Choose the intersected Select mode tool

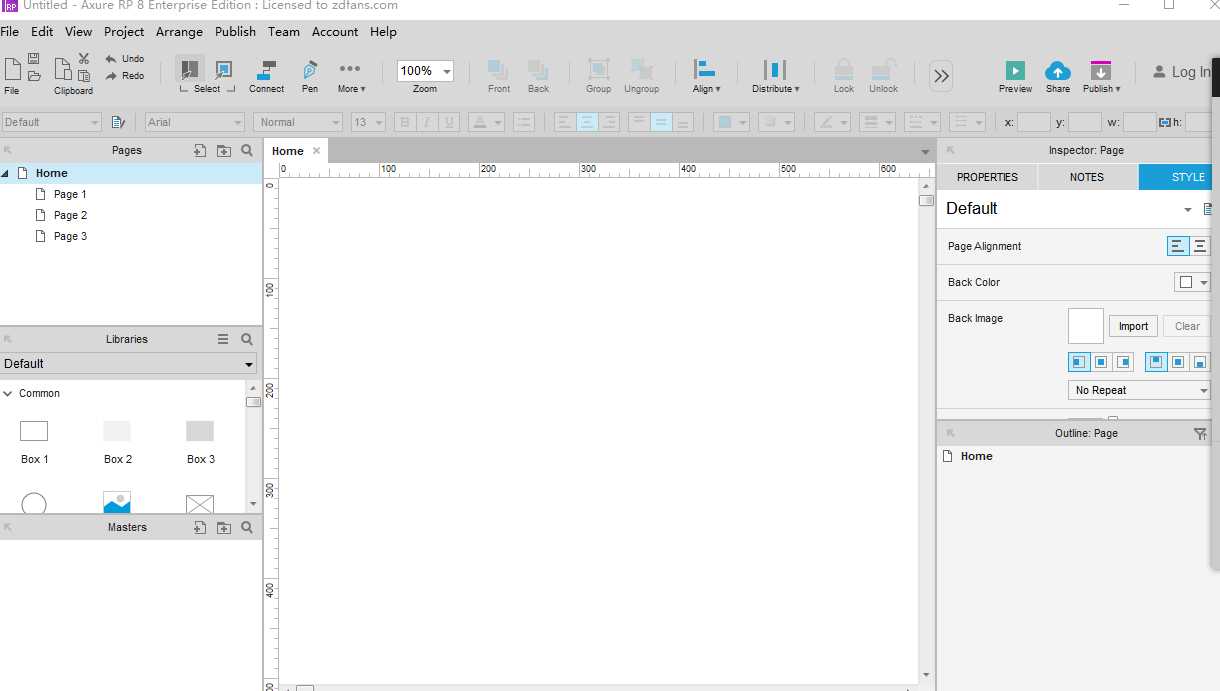(x=190, y=70)
